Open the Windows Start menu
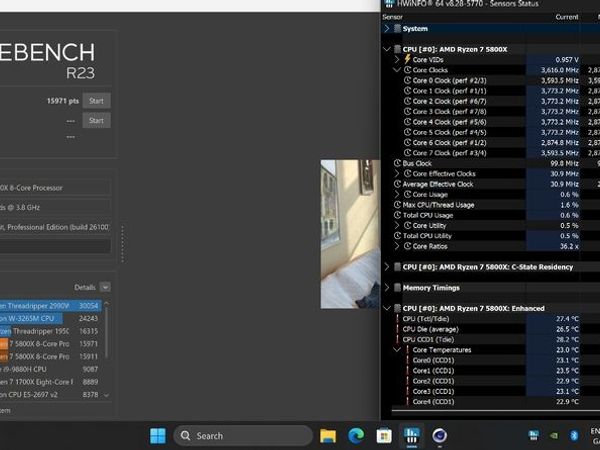Viewport: 600px width, 450px height. tap(158, 435)
